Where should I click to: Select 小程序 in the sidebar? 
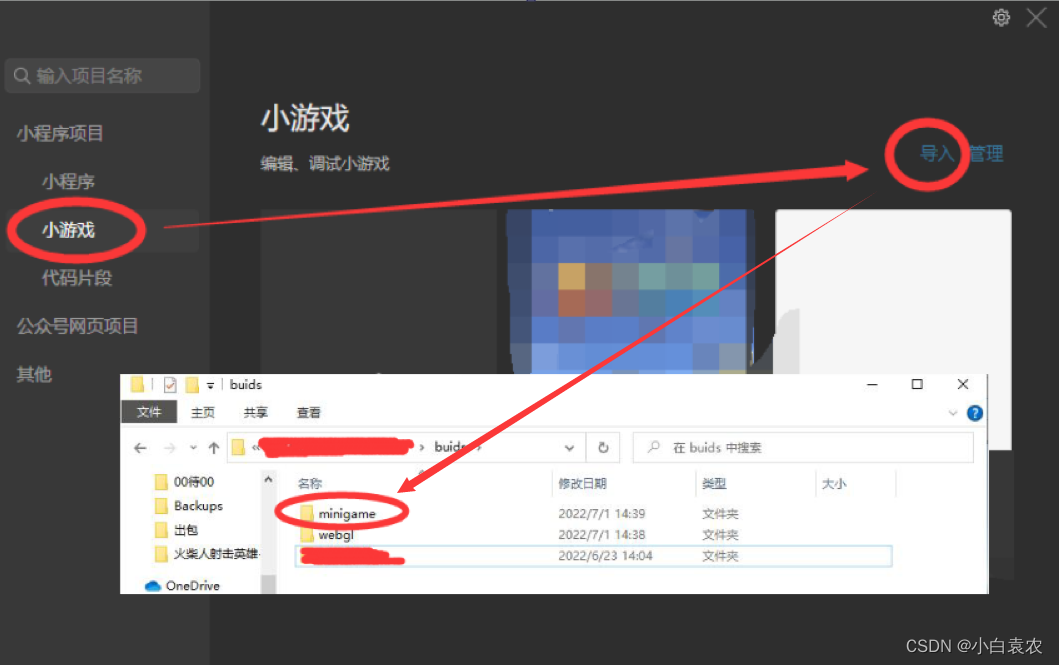pos(68,182)
